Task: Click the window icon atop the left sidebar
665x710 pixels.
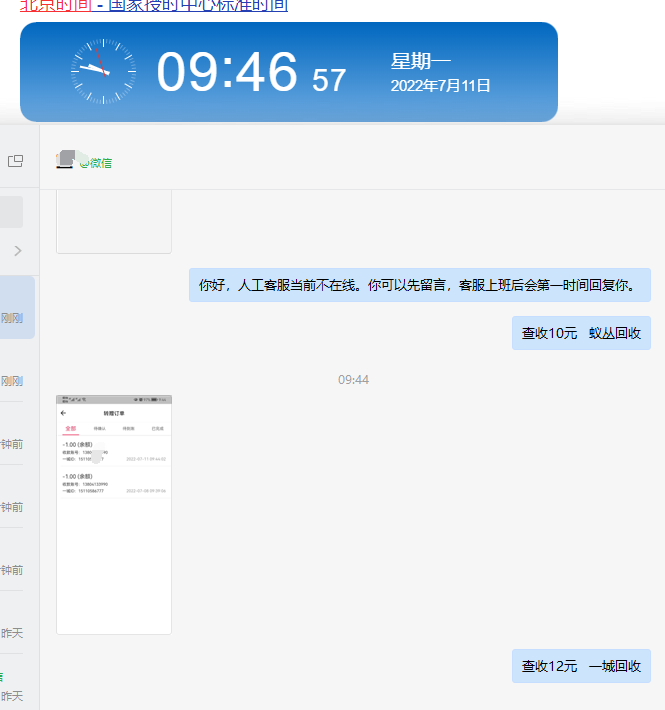Action: 15,160
